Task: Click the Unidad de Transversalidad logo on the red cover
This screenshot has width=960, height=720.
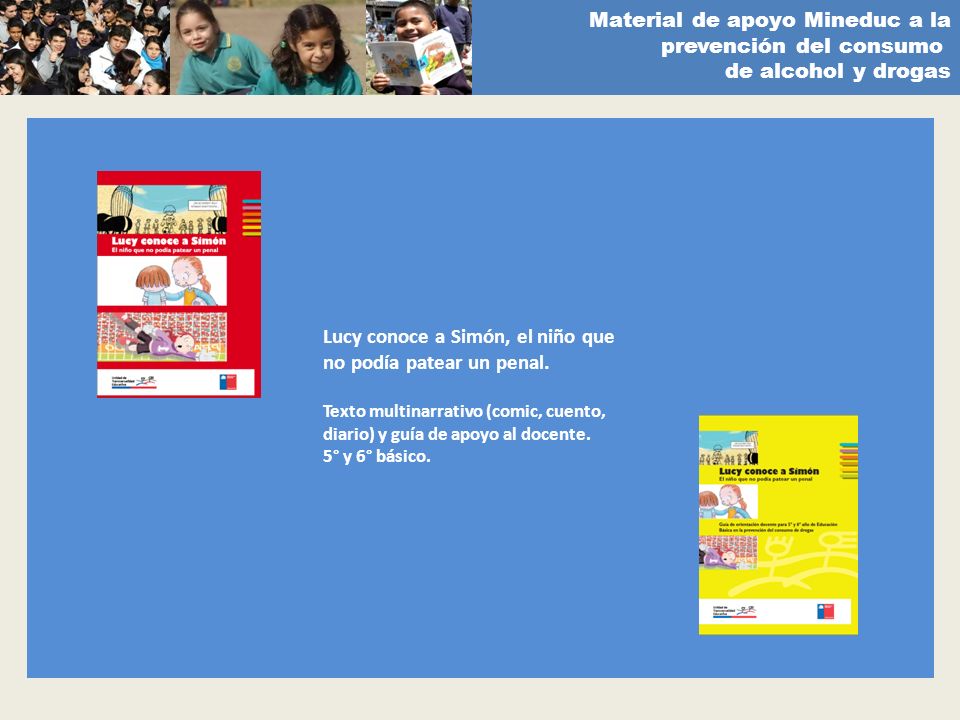Action: point(133,382)
